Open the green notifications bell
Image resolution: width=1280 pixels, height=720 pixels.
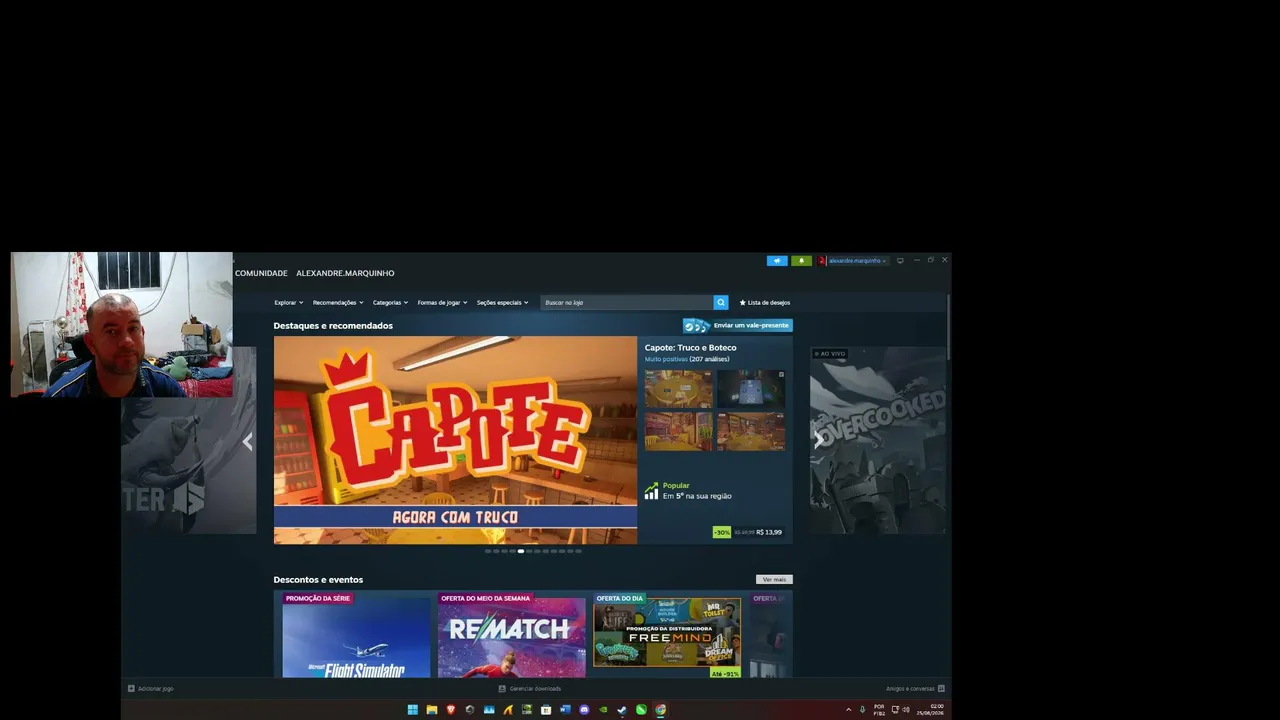click(800, 261)
